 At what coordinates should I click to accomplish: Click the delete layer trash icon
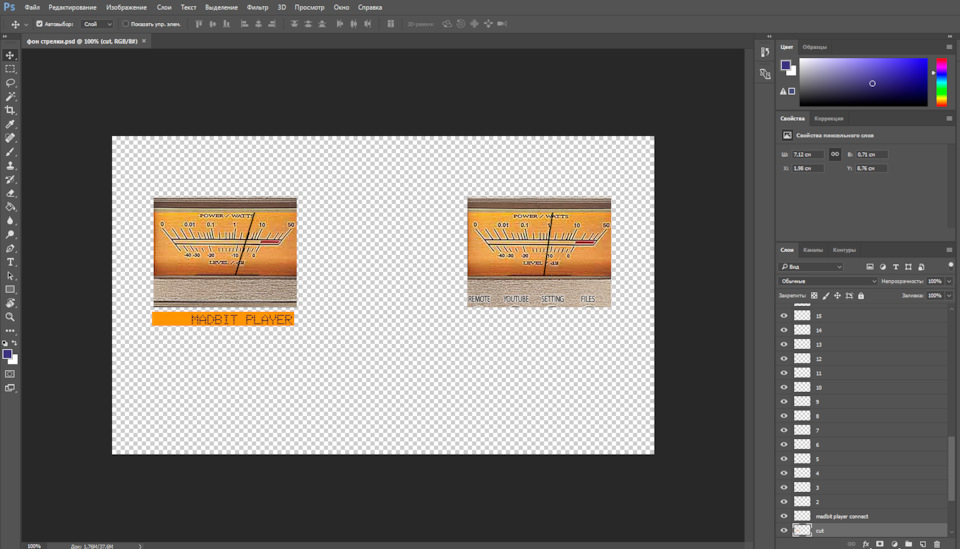point(937,544)
